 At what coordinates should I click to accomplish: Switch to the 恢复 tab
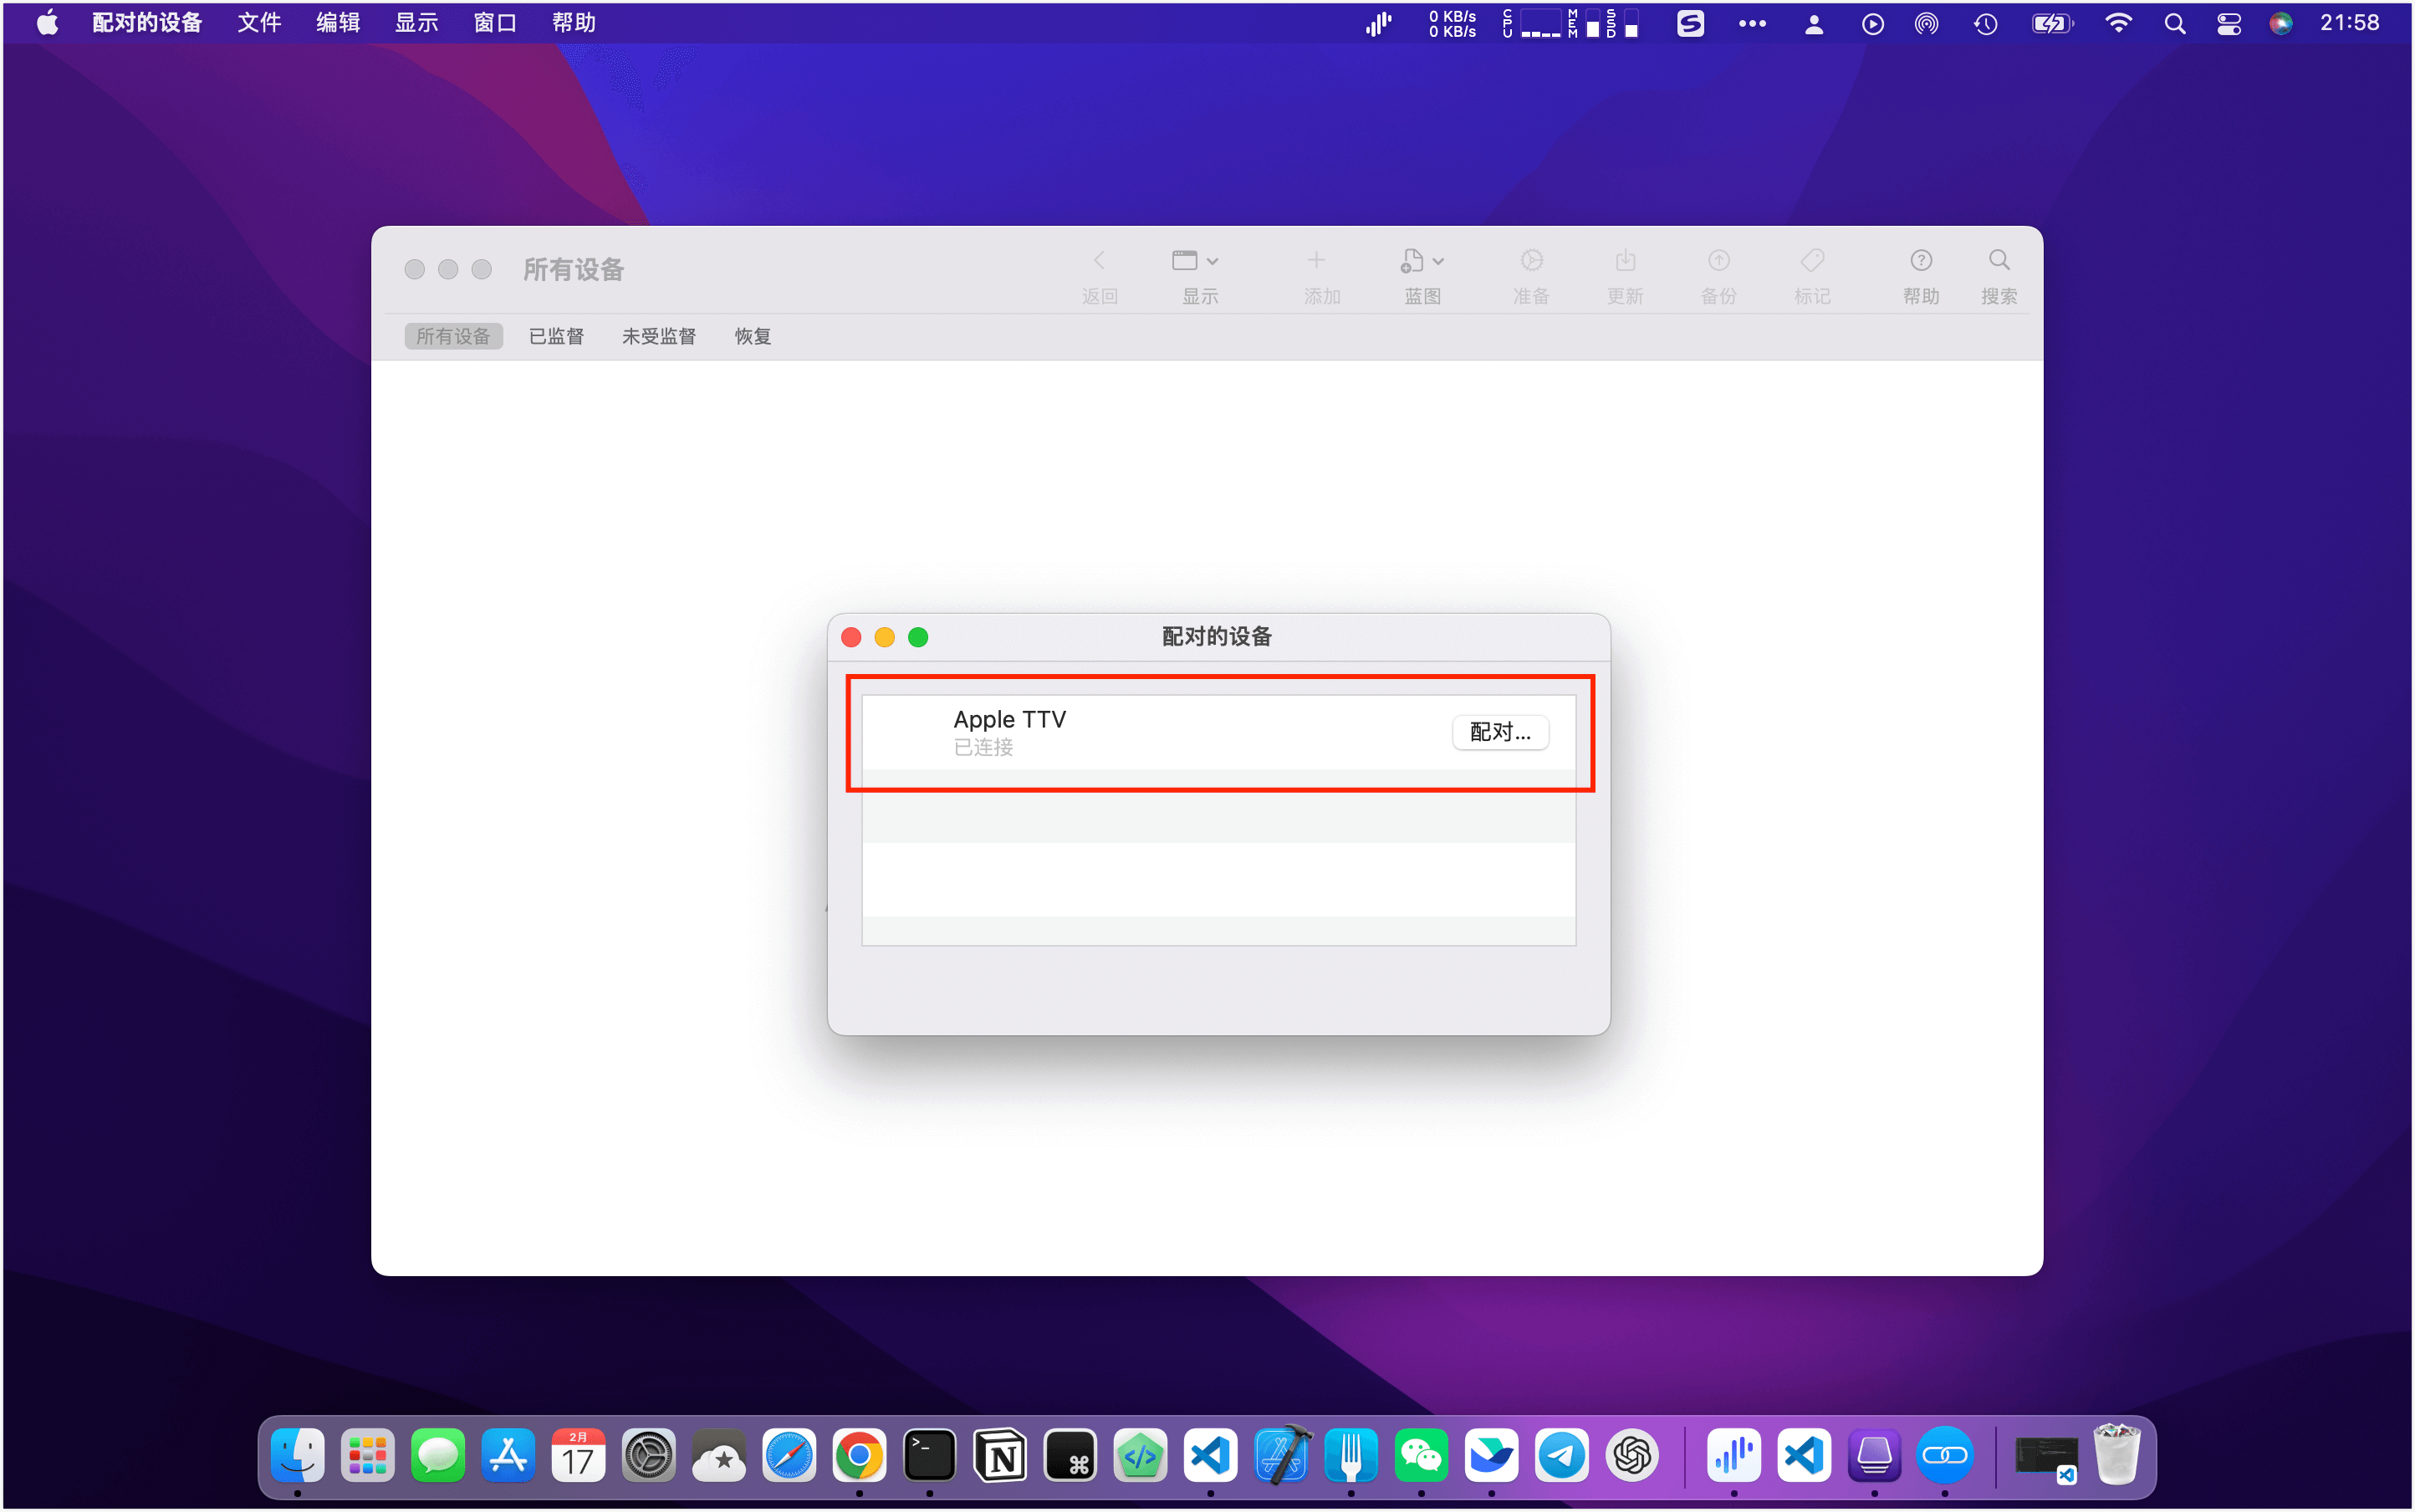tap(753, 336)
